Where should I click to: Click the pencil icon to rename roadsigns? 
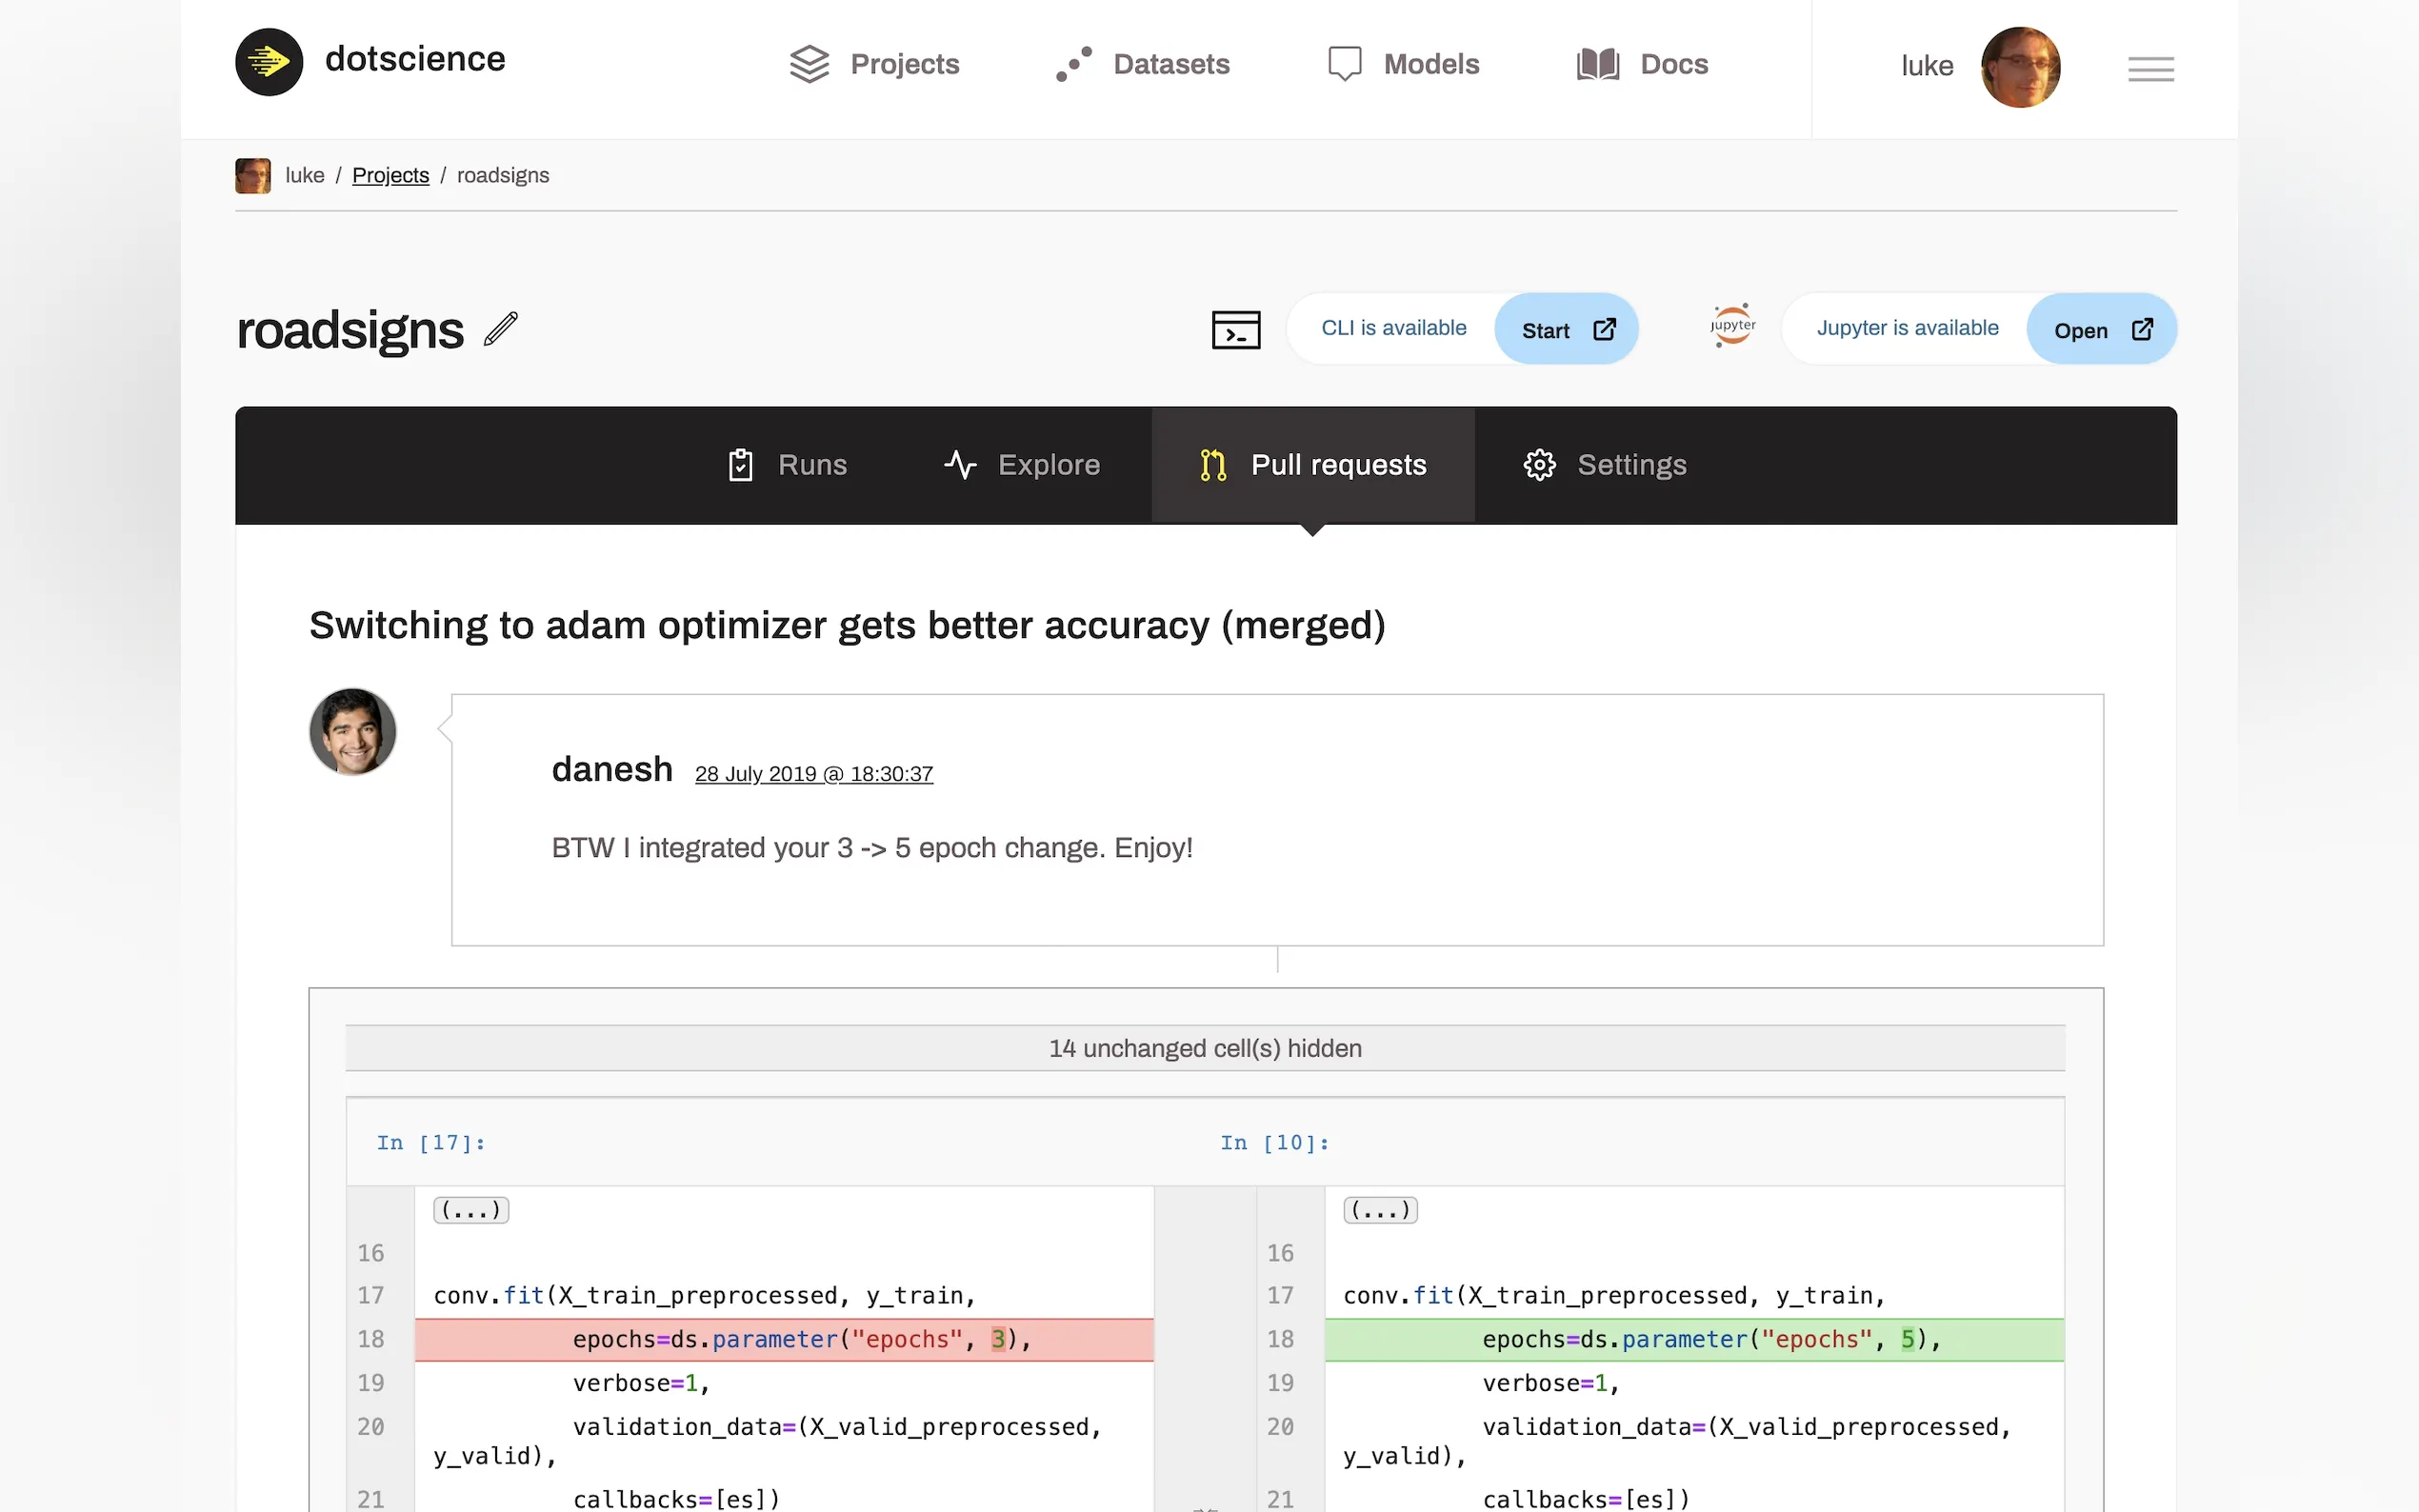[500, 329]
